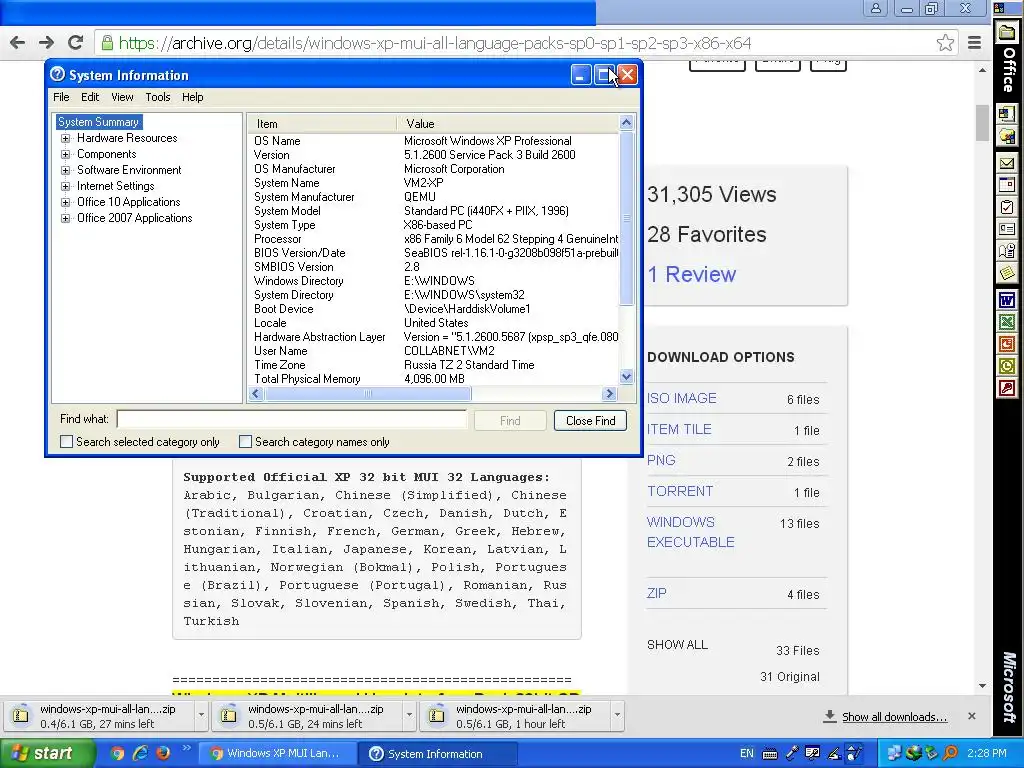Click the orange magnifier icon in system tray
The image size is (1024, 768).
(x=951, y=753)
